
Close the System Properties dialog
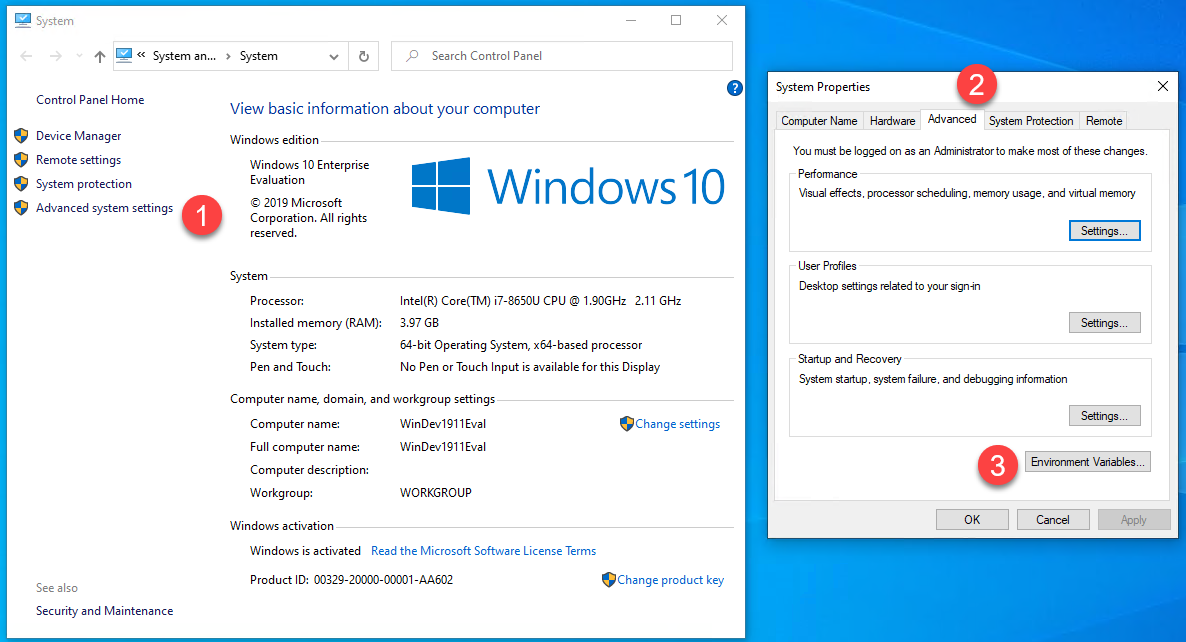1163,87
